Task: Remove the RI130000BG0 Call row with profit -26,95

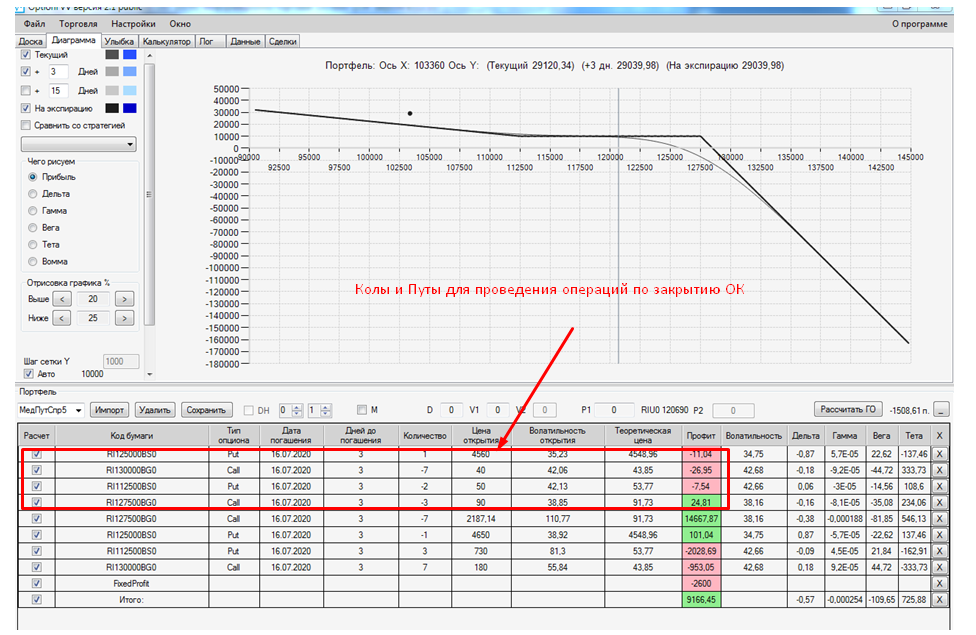Action: tap(939, 470)
